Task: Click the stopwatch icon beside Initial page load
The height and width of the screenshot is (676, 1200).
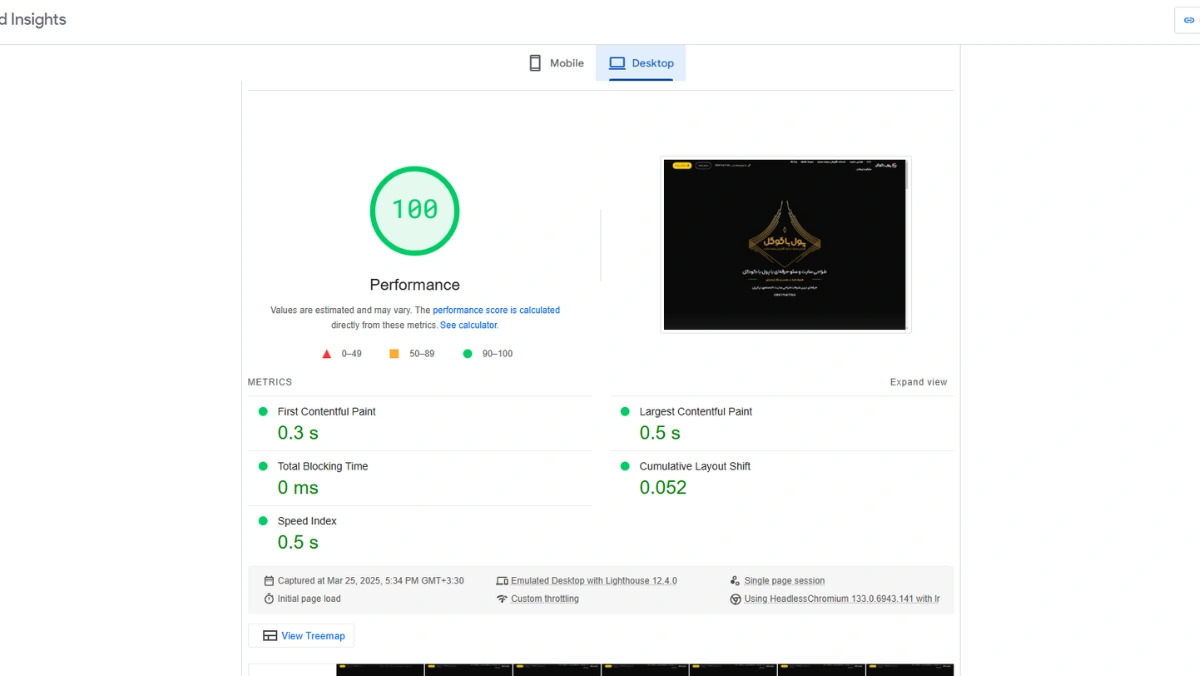Action: pyautogui.click(x=269, y=599)
